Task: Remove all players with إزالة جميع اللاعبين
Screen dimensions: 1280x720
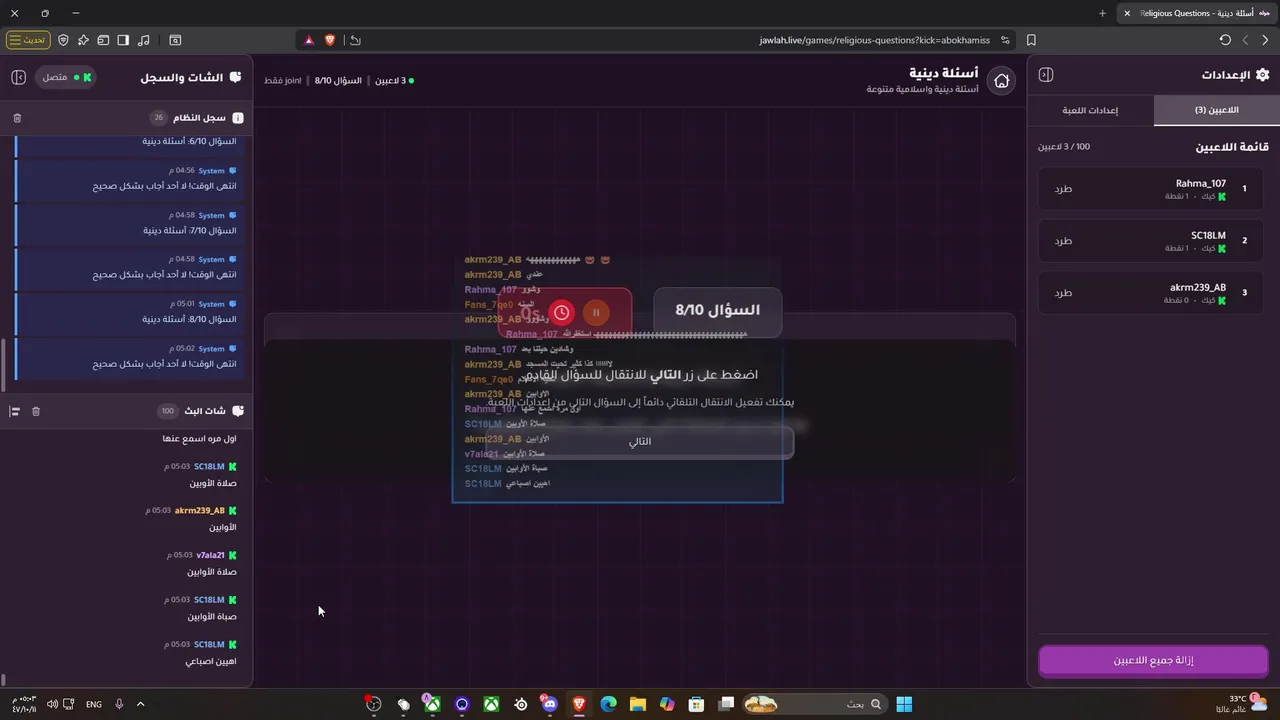Action: point(1153,661)
